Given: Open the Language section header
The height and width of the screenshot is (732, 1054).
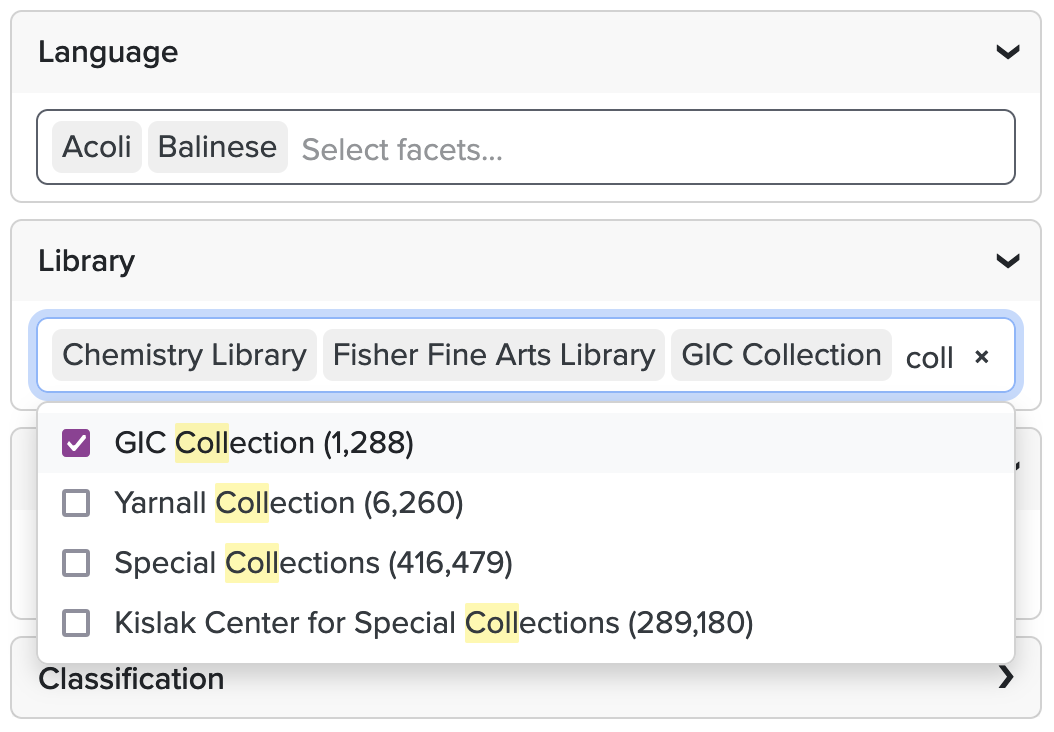Looking at the screenshot, I should [108, 52].
